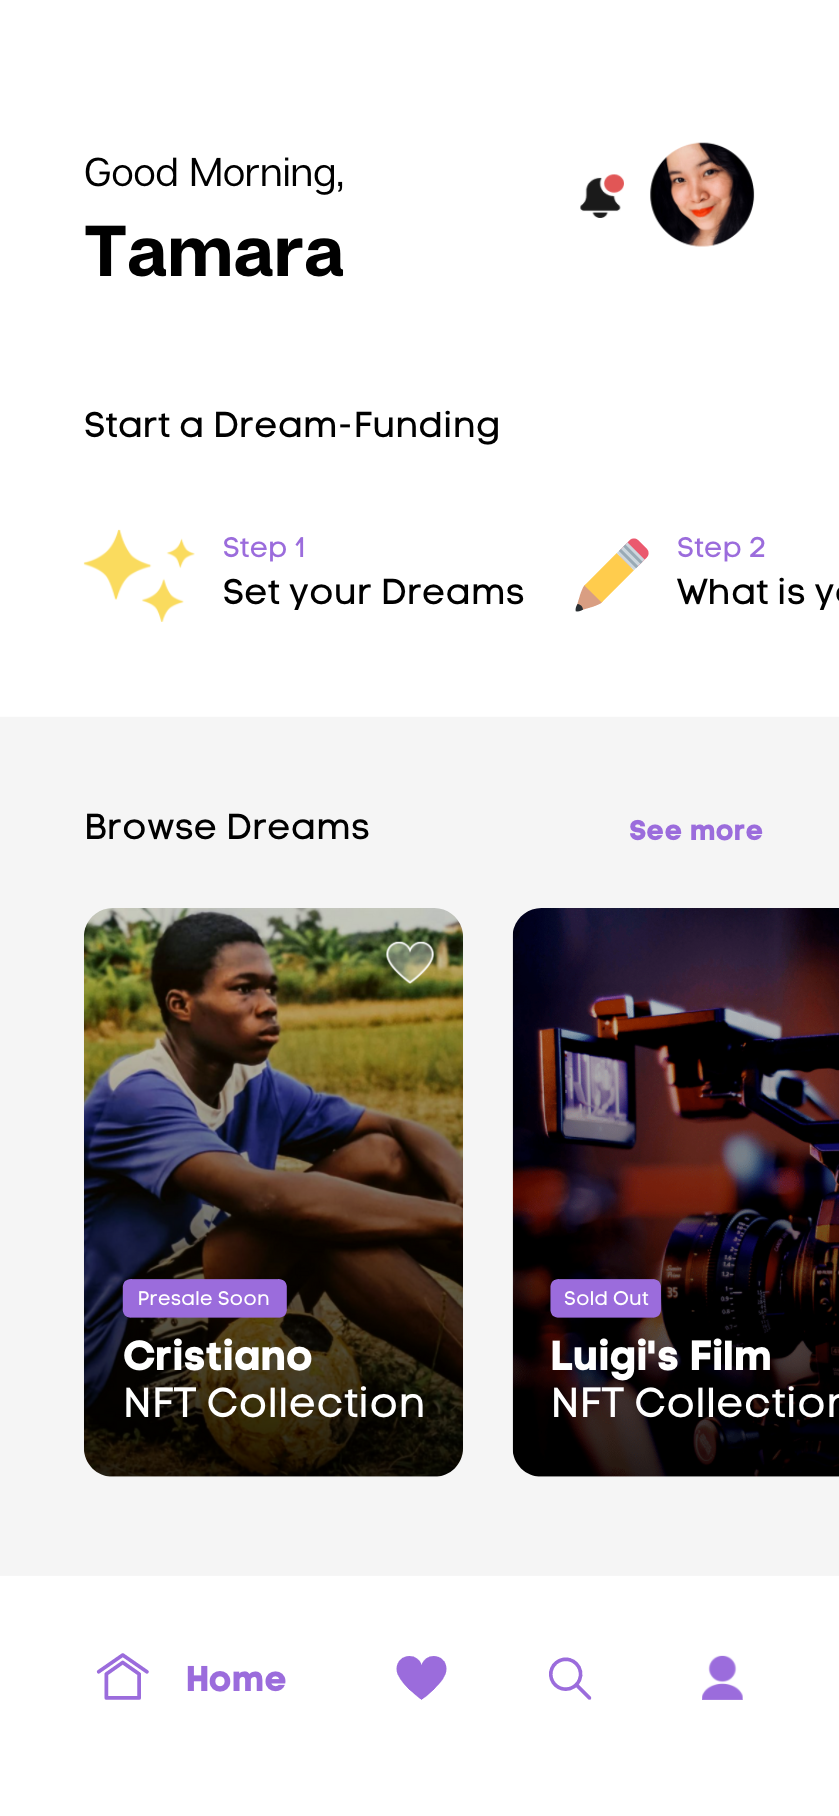The width and height of the screenshot is (839, 1816).
Task: Click the pencil icon for Step 2
Action: click(x=612, y=574)
